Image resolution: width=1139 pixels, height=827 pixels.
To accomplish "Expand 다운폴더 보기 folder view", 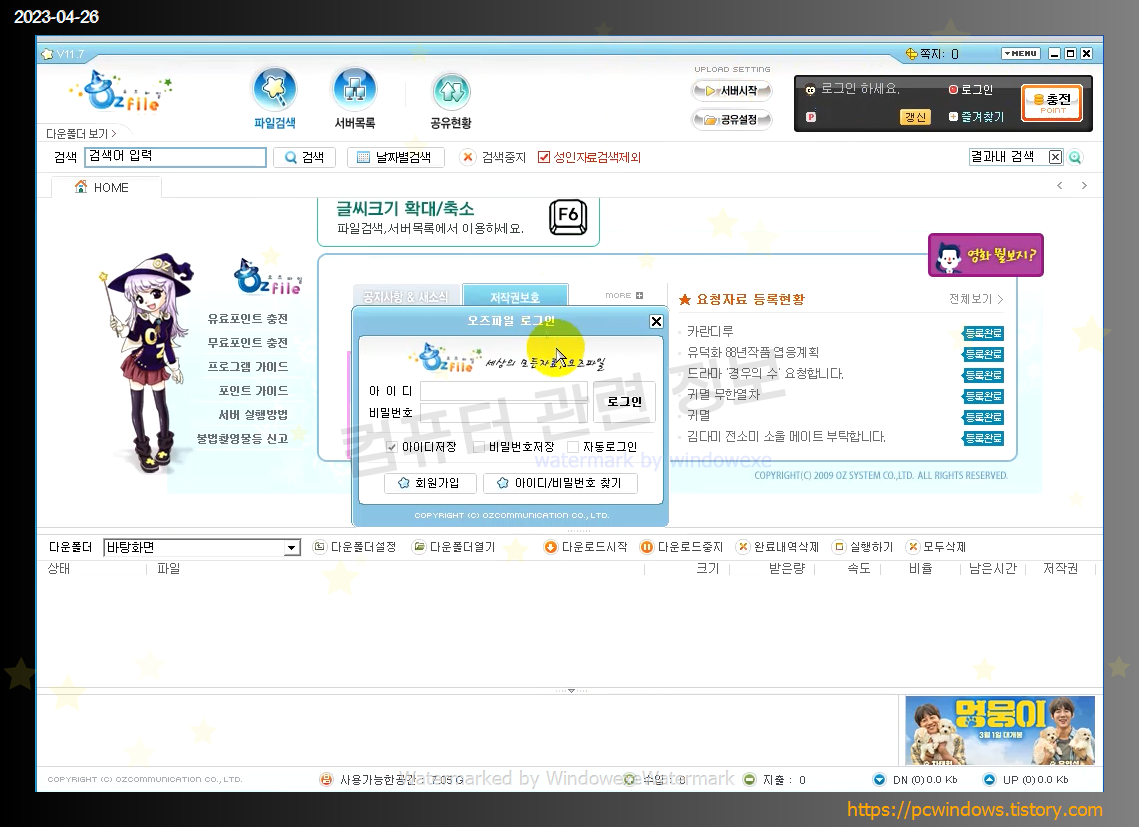I will coord(81,134).
